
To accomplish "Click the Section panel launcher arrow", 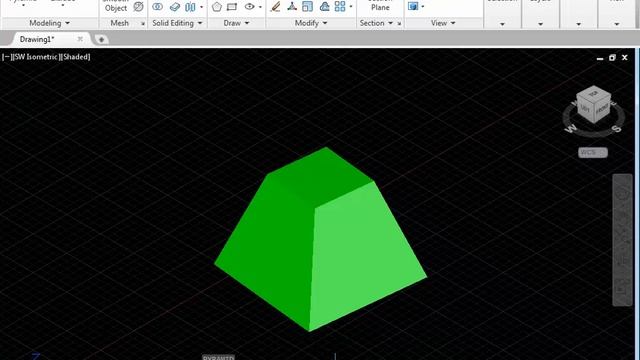I will (399, 24).
